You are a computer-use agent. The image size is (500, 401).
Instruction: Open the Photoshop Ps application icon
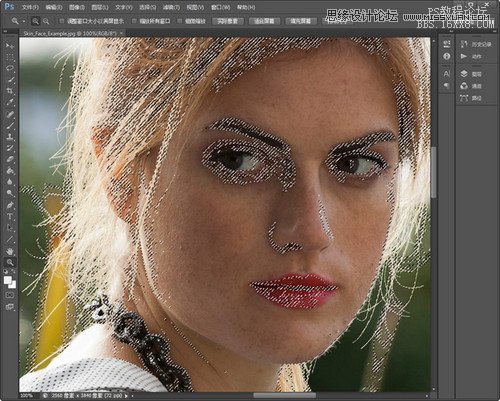coord(10,6)
